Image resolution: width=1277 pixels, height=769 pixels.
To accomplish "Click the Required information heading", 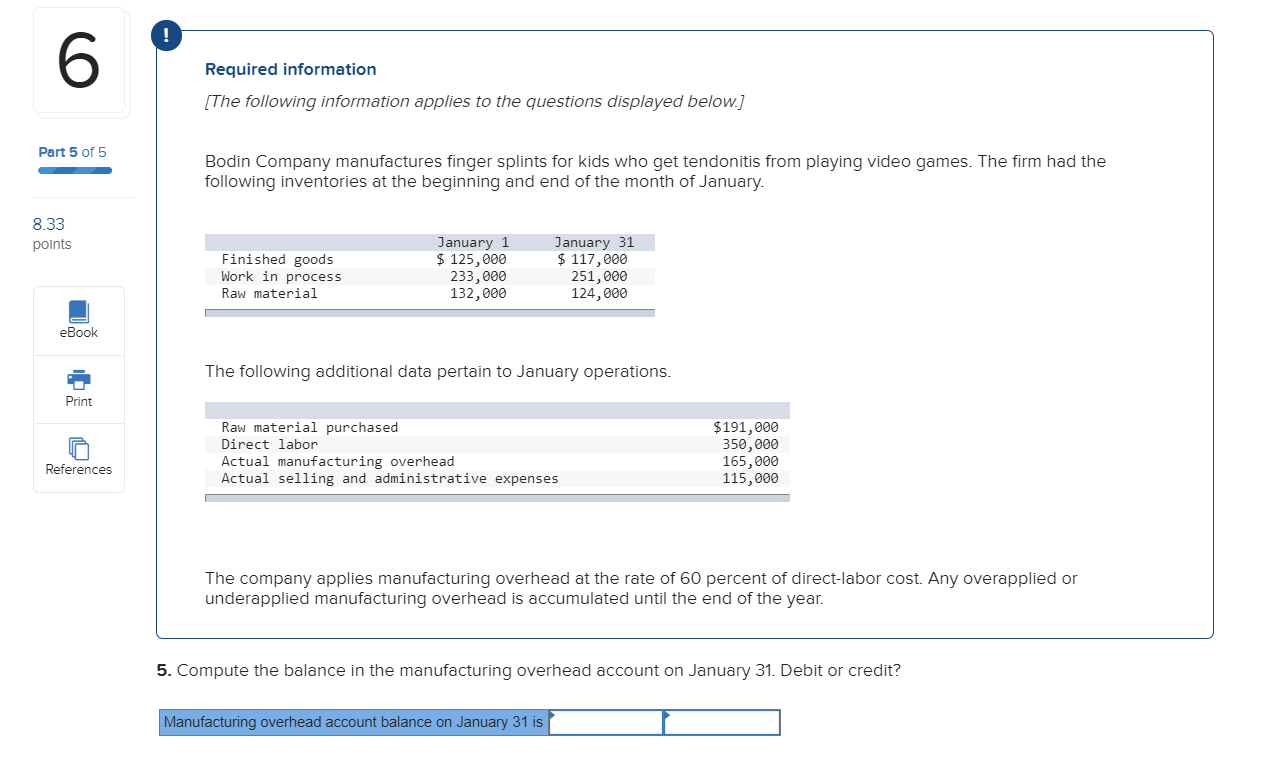I will [291, 69].
